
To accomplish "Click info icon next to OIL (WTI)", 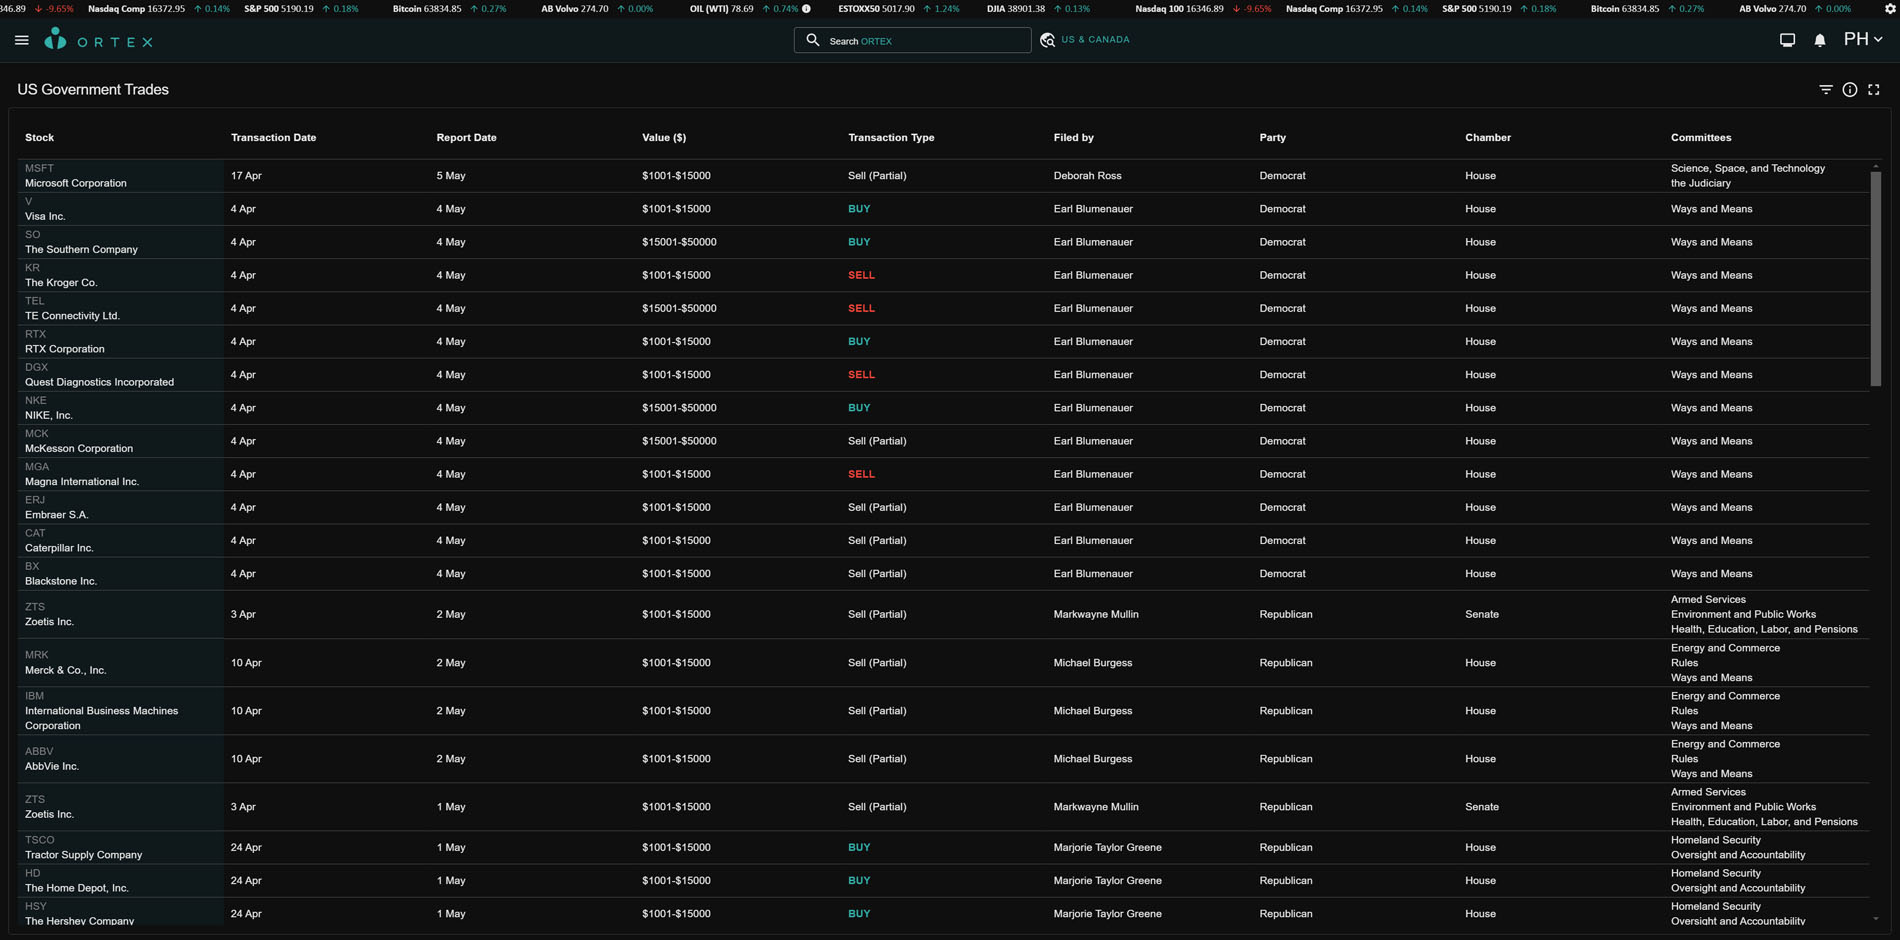I will coord(807,9).
